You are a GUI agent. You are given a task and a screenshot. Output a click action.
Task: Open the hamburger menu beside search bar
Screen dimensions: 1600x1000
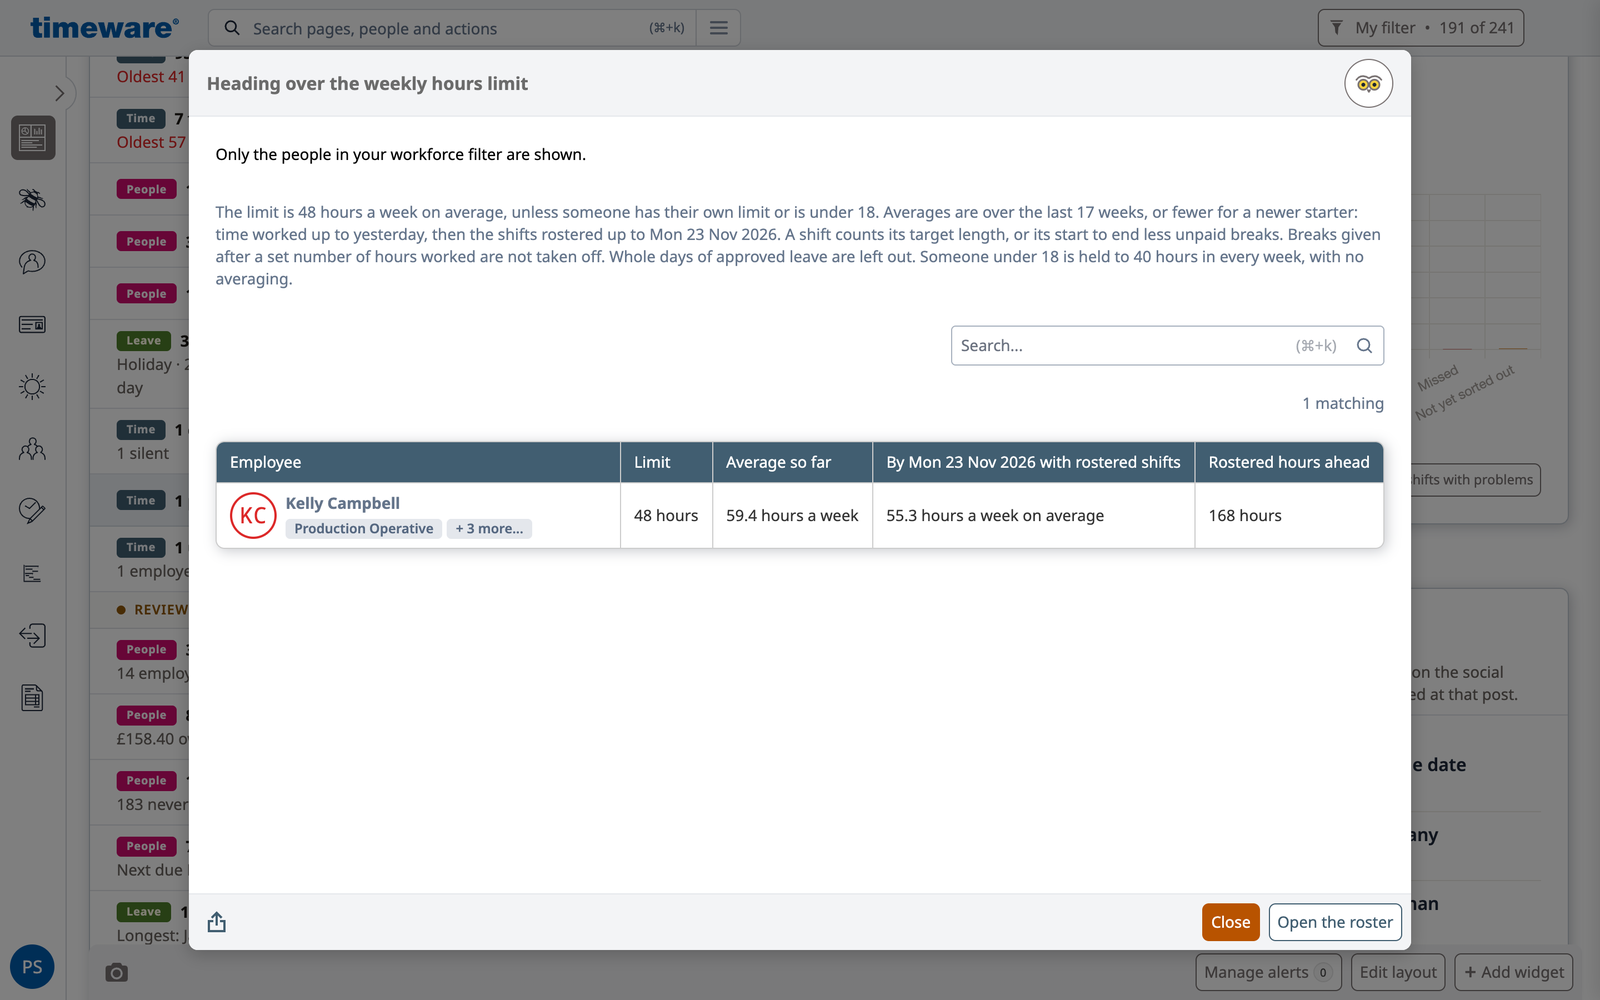(x=719, y=28)
